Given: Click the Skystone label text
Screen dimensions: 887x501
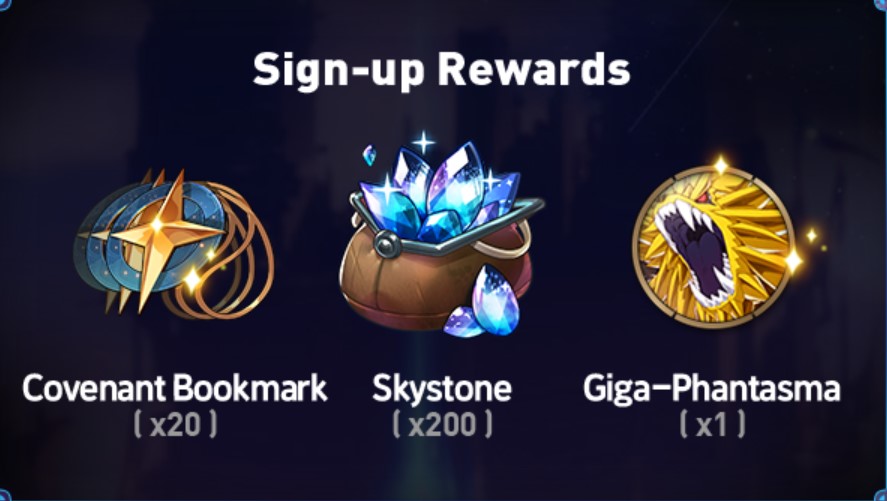Looking at the screenshot, I should (441, 389).
